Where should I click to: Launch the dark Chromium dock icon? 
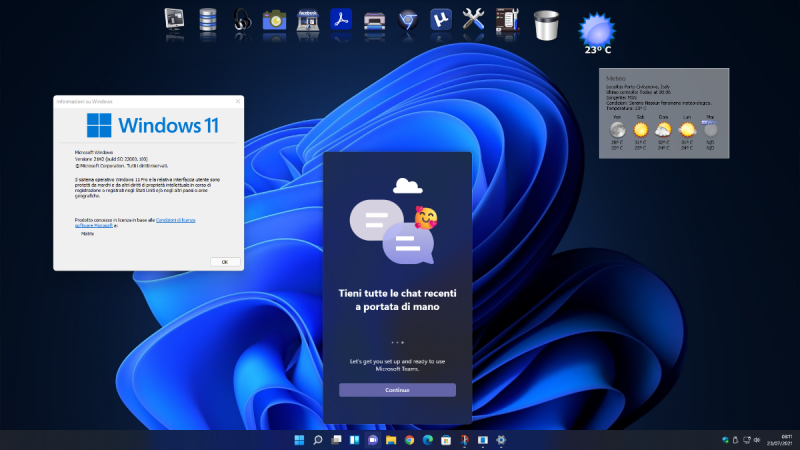pos(408,21)
